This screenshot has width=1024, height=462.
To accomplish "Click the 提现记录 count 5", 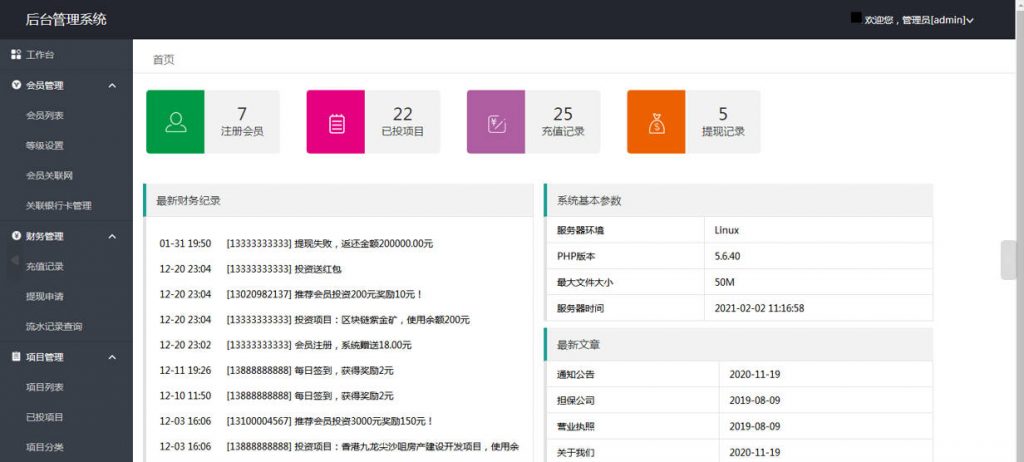I will tap(724, 114).
